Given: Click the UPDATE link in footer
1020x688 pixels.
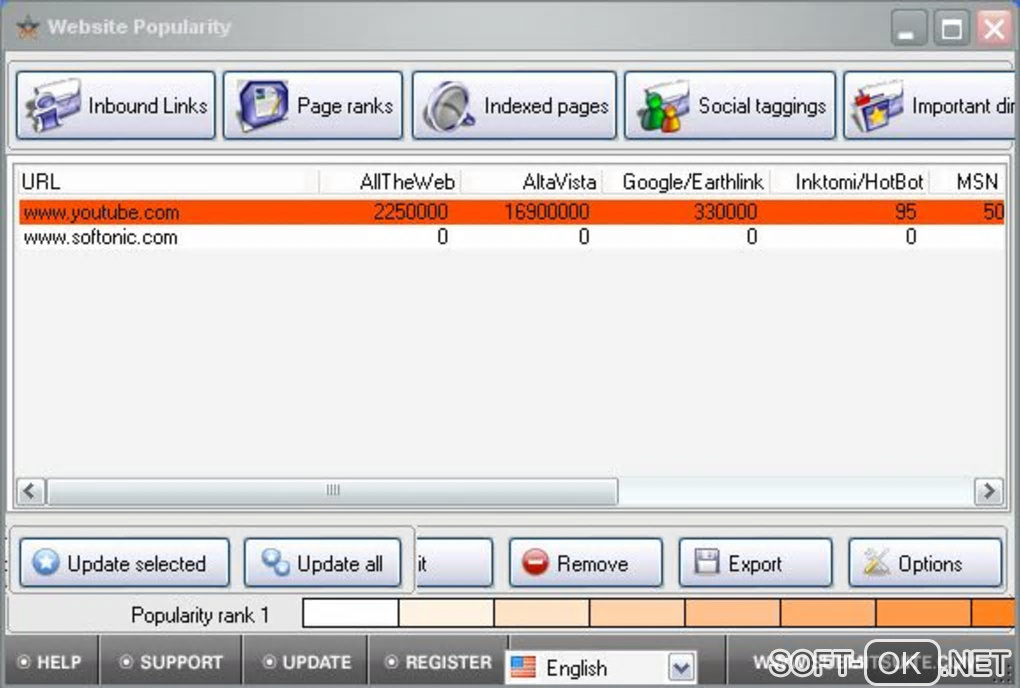Looking at the screenshot, I should (307, 662).
